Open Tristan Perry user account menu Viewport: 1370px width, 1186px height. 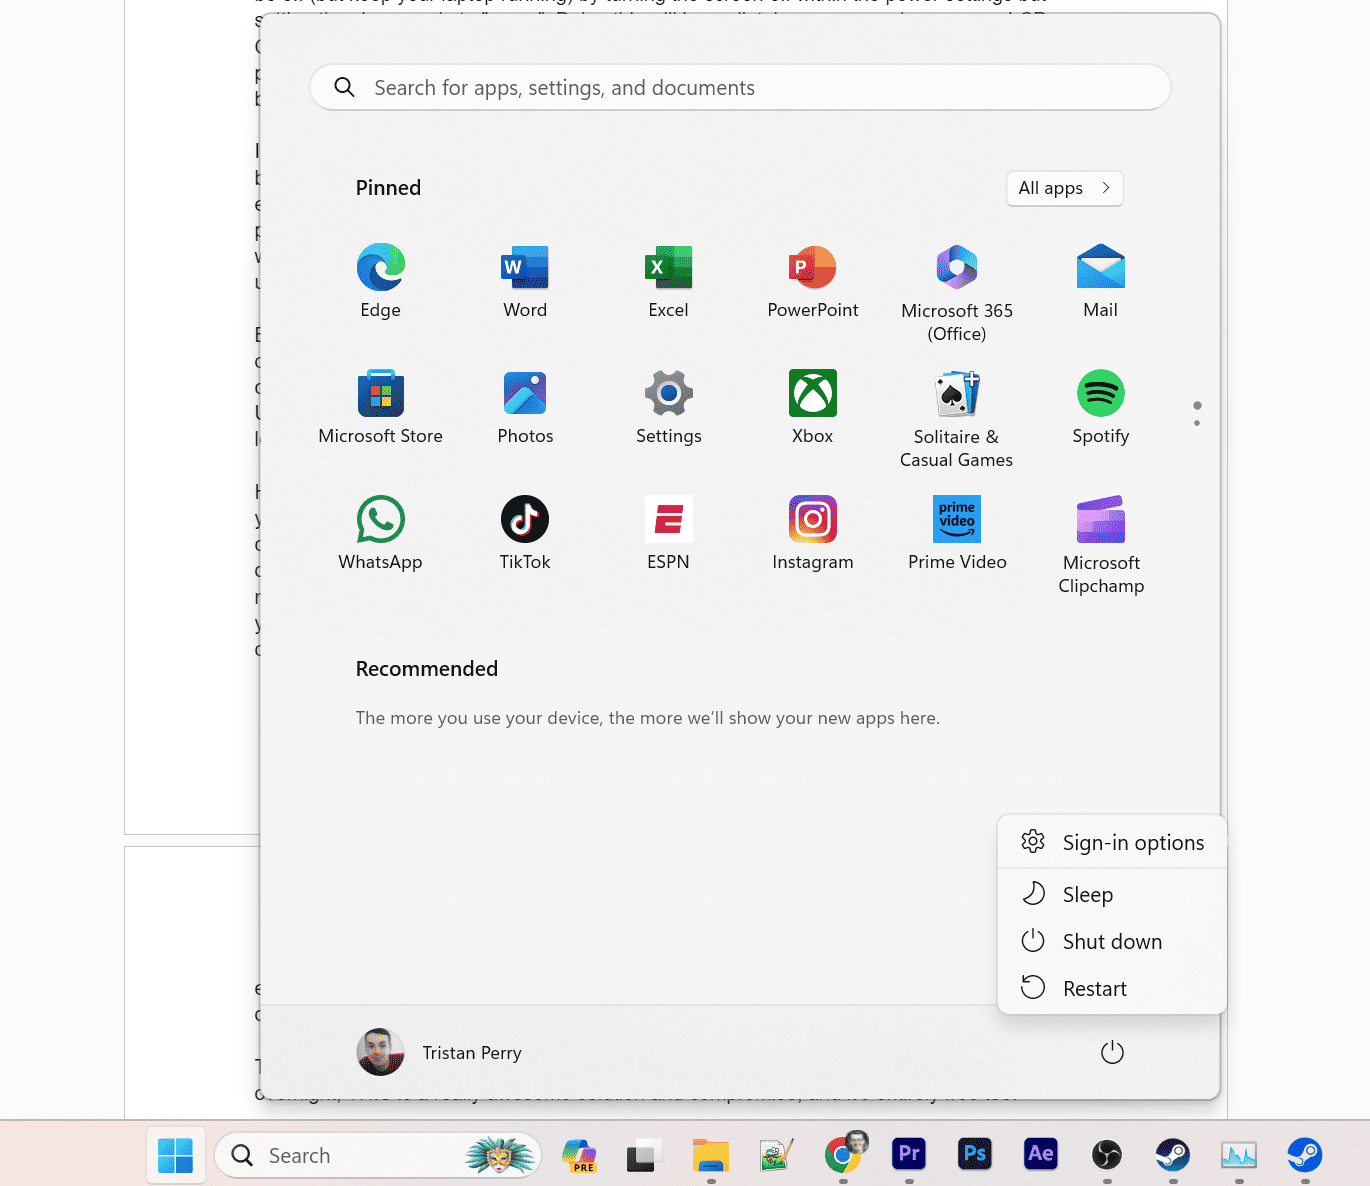coord(440,1052)
